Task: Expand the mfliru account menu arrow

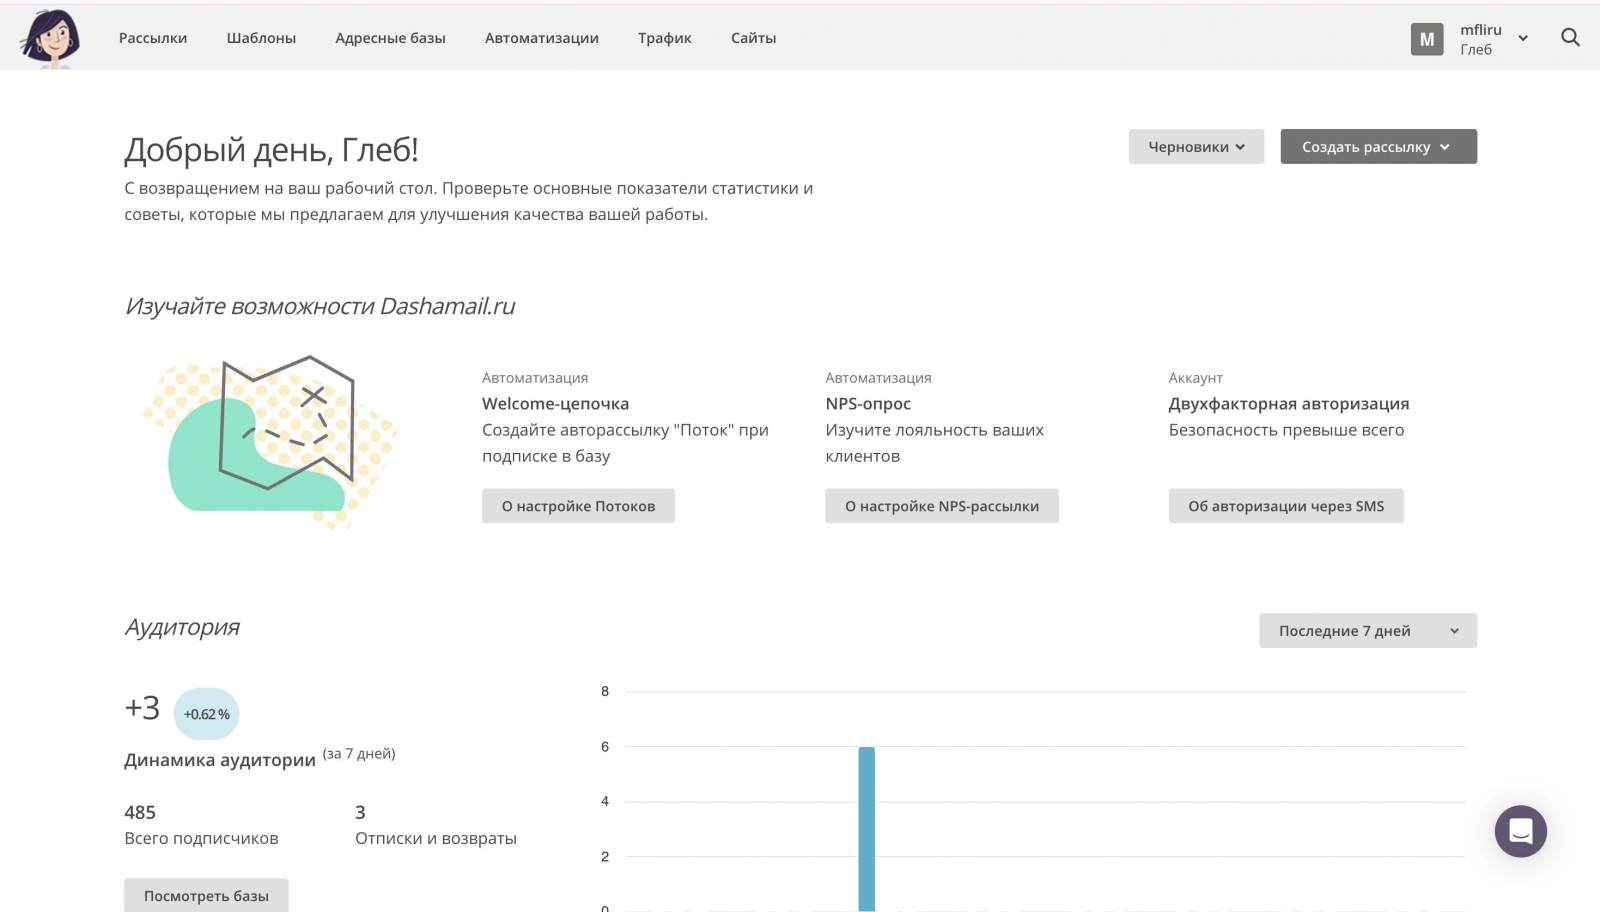Action: tap(1523, 39)
